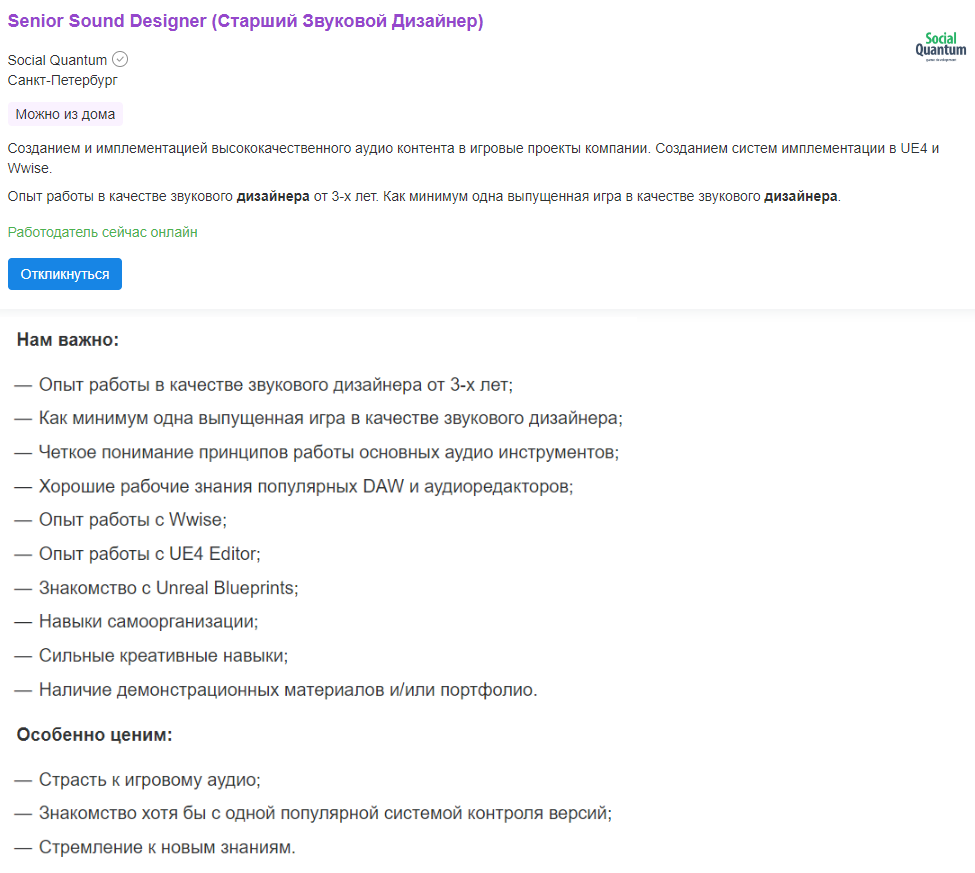This screenshot has height=873, width=975.
Task: Click the "Страсть к игровому аудио" line
Action: tap(149, 780)
